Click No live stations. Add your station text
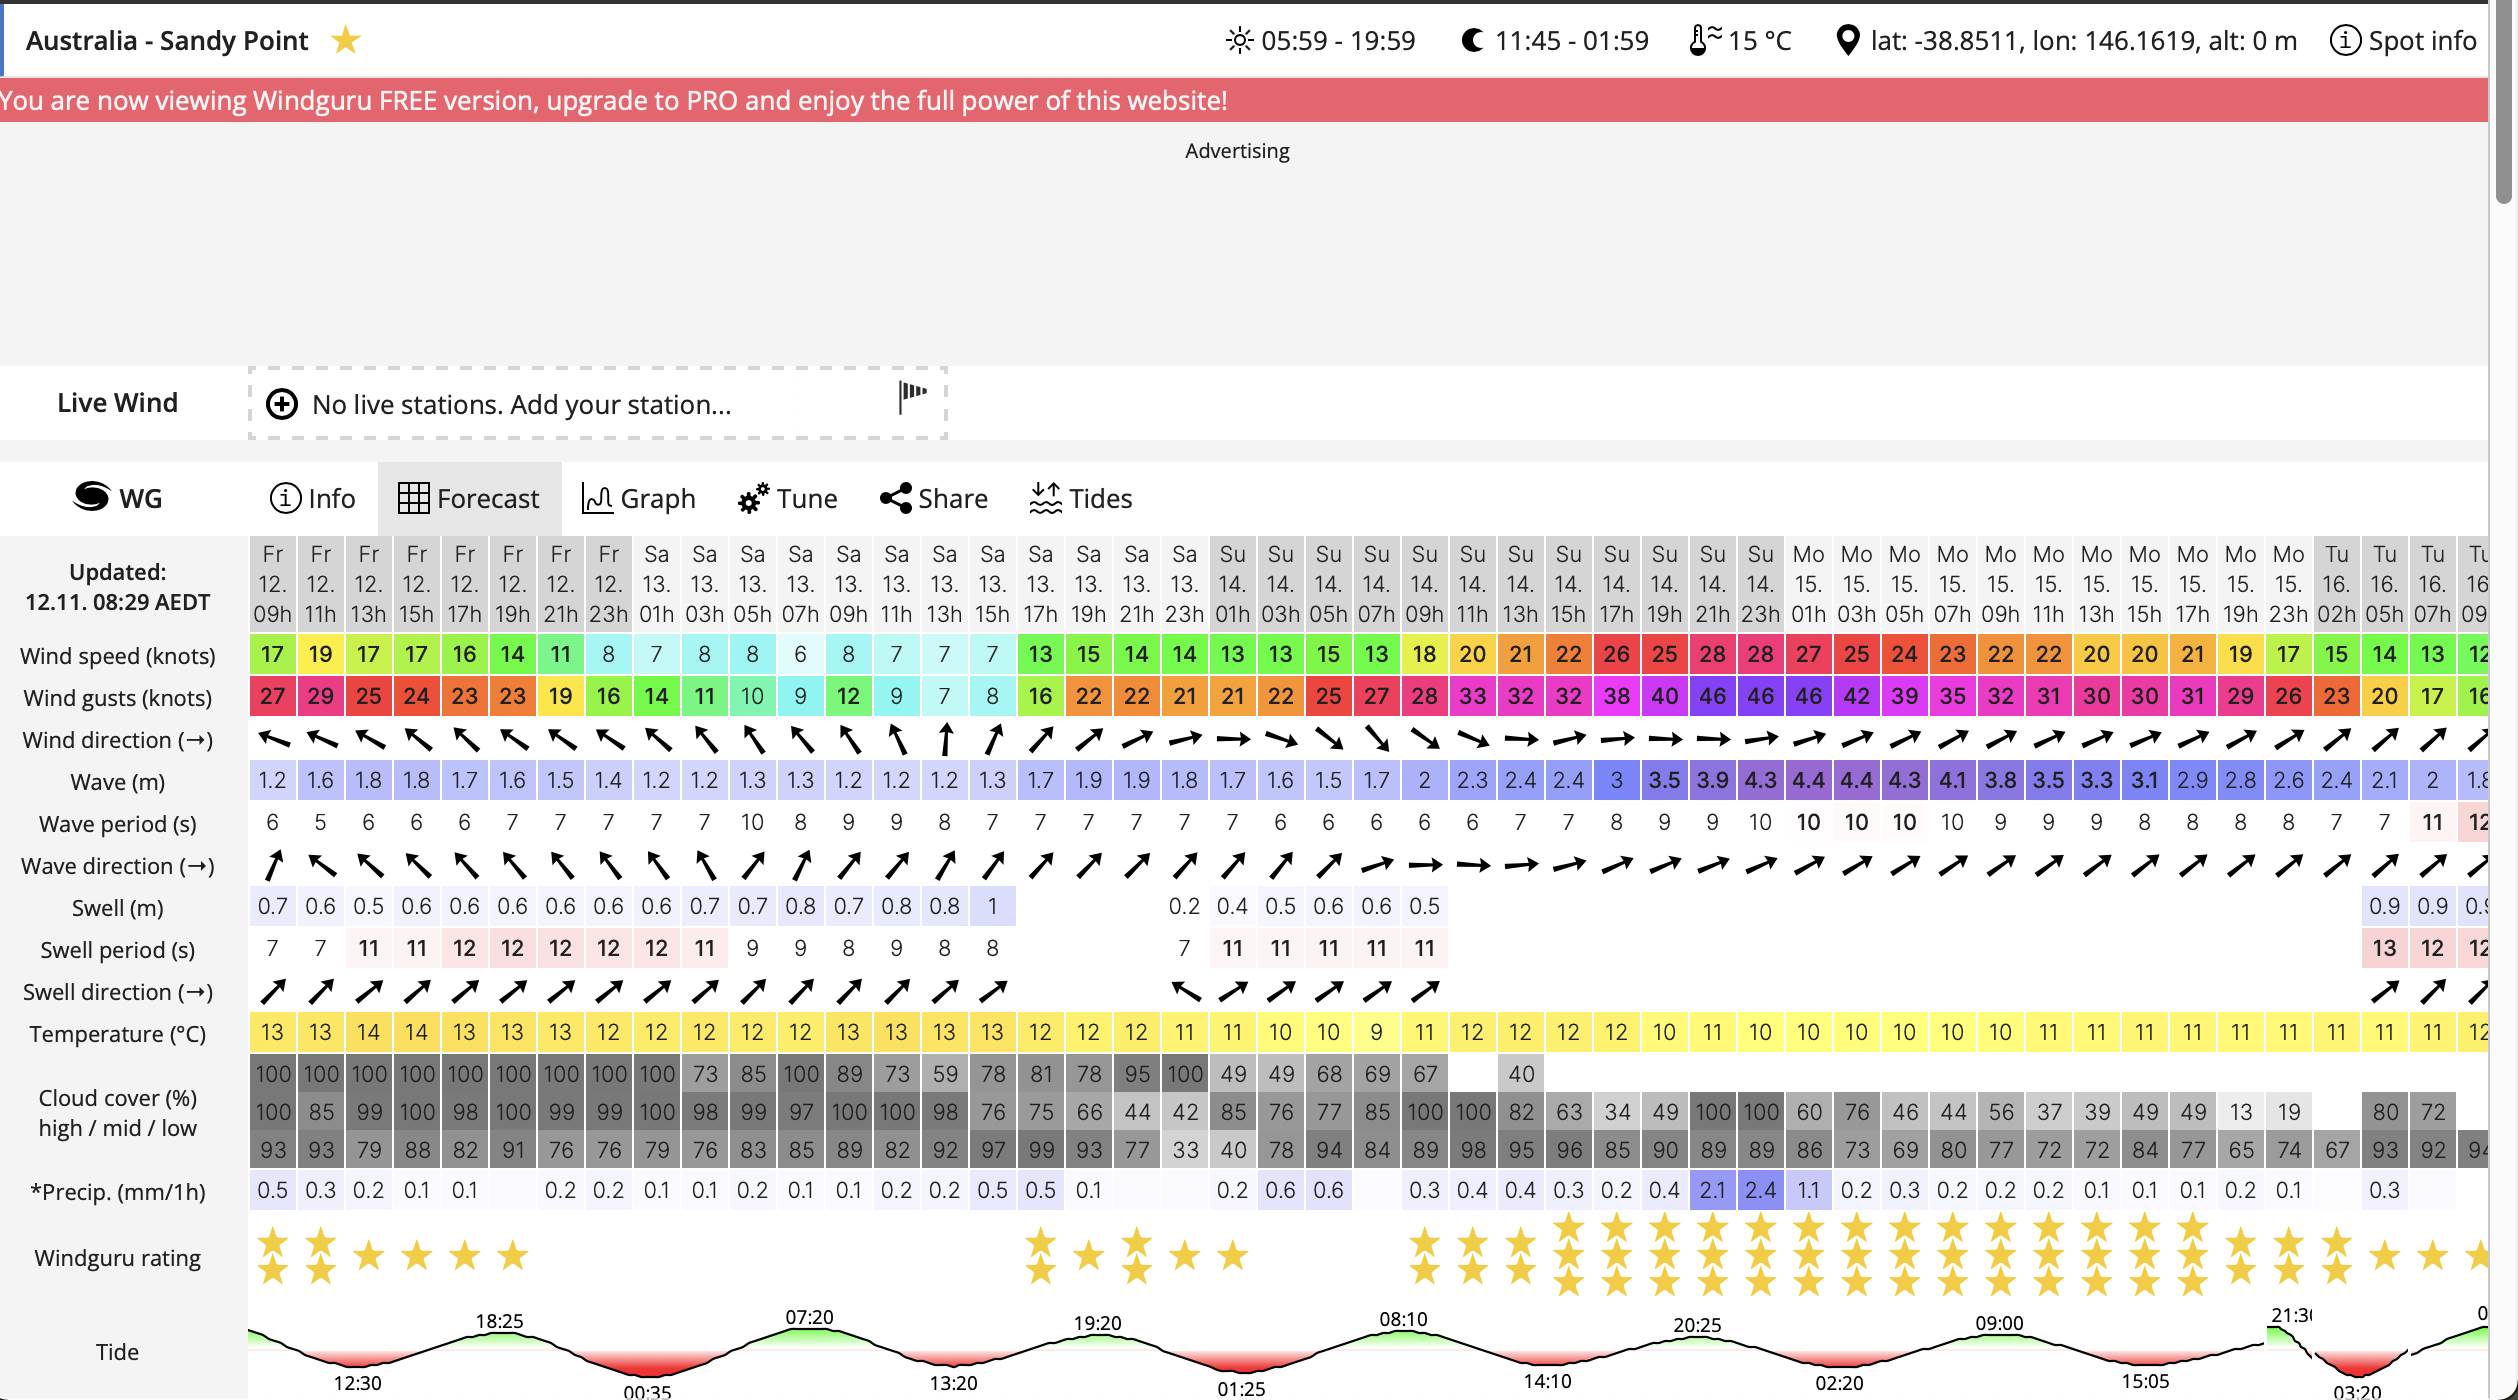The height and width of the screenshot is (1400, 2518). 521,404
